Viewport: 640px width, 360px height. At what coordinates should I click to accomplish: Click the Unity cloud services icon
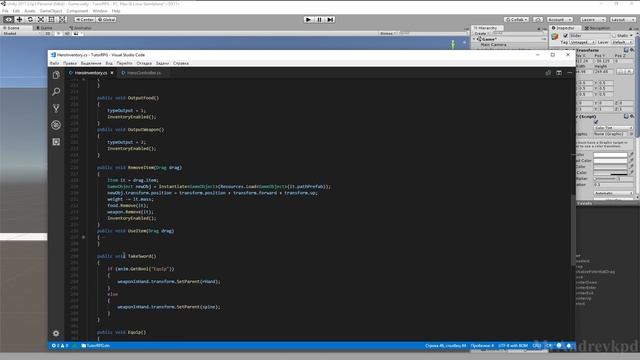click(538, 20)
